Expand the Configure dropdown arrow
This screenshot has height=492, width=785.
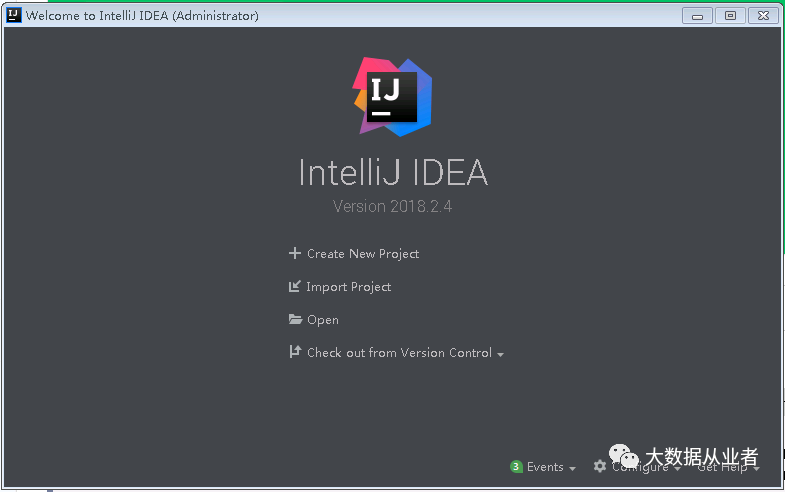tap(677, 468)
